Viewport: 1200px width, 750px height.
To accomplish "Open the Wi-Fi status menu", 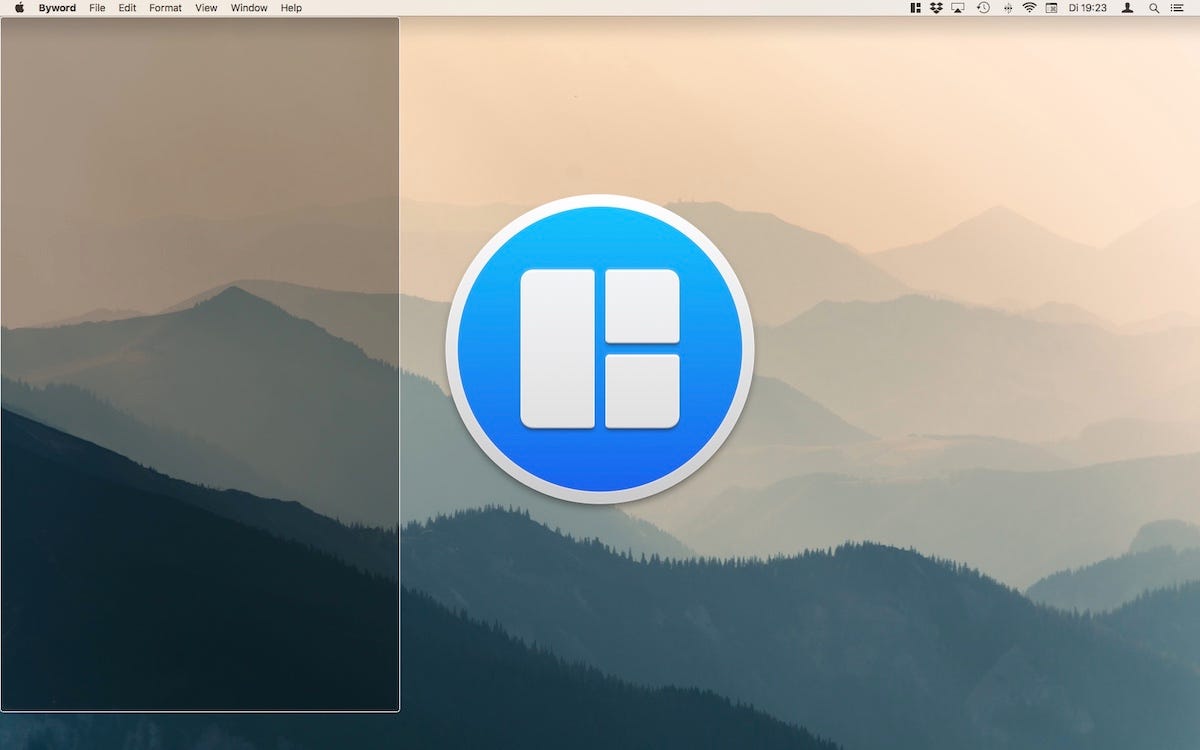I will pyautogui.click(x=1029, y=8).
